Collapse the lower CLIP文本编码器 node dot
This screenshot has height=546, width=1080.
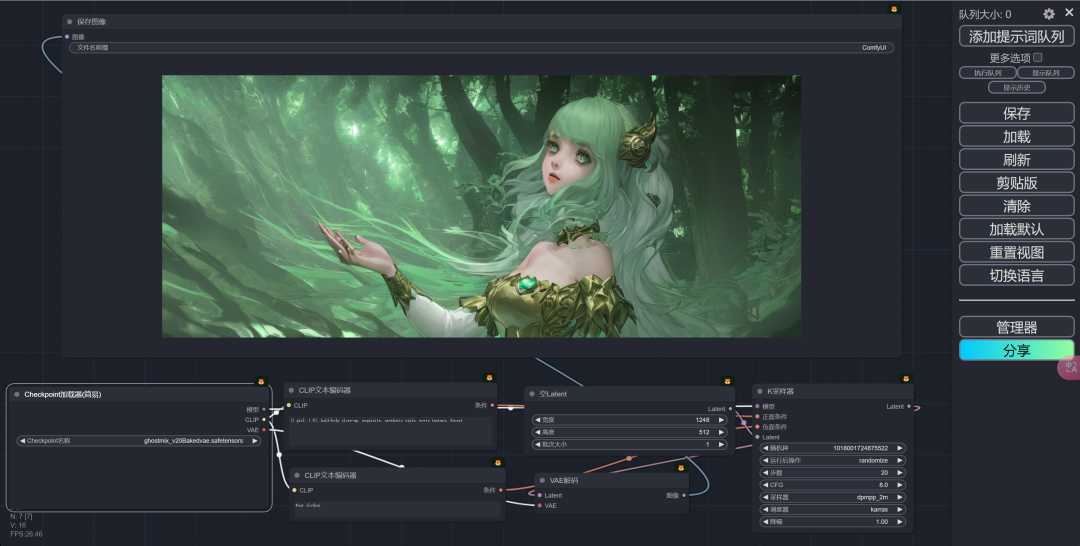coord(297,475)
